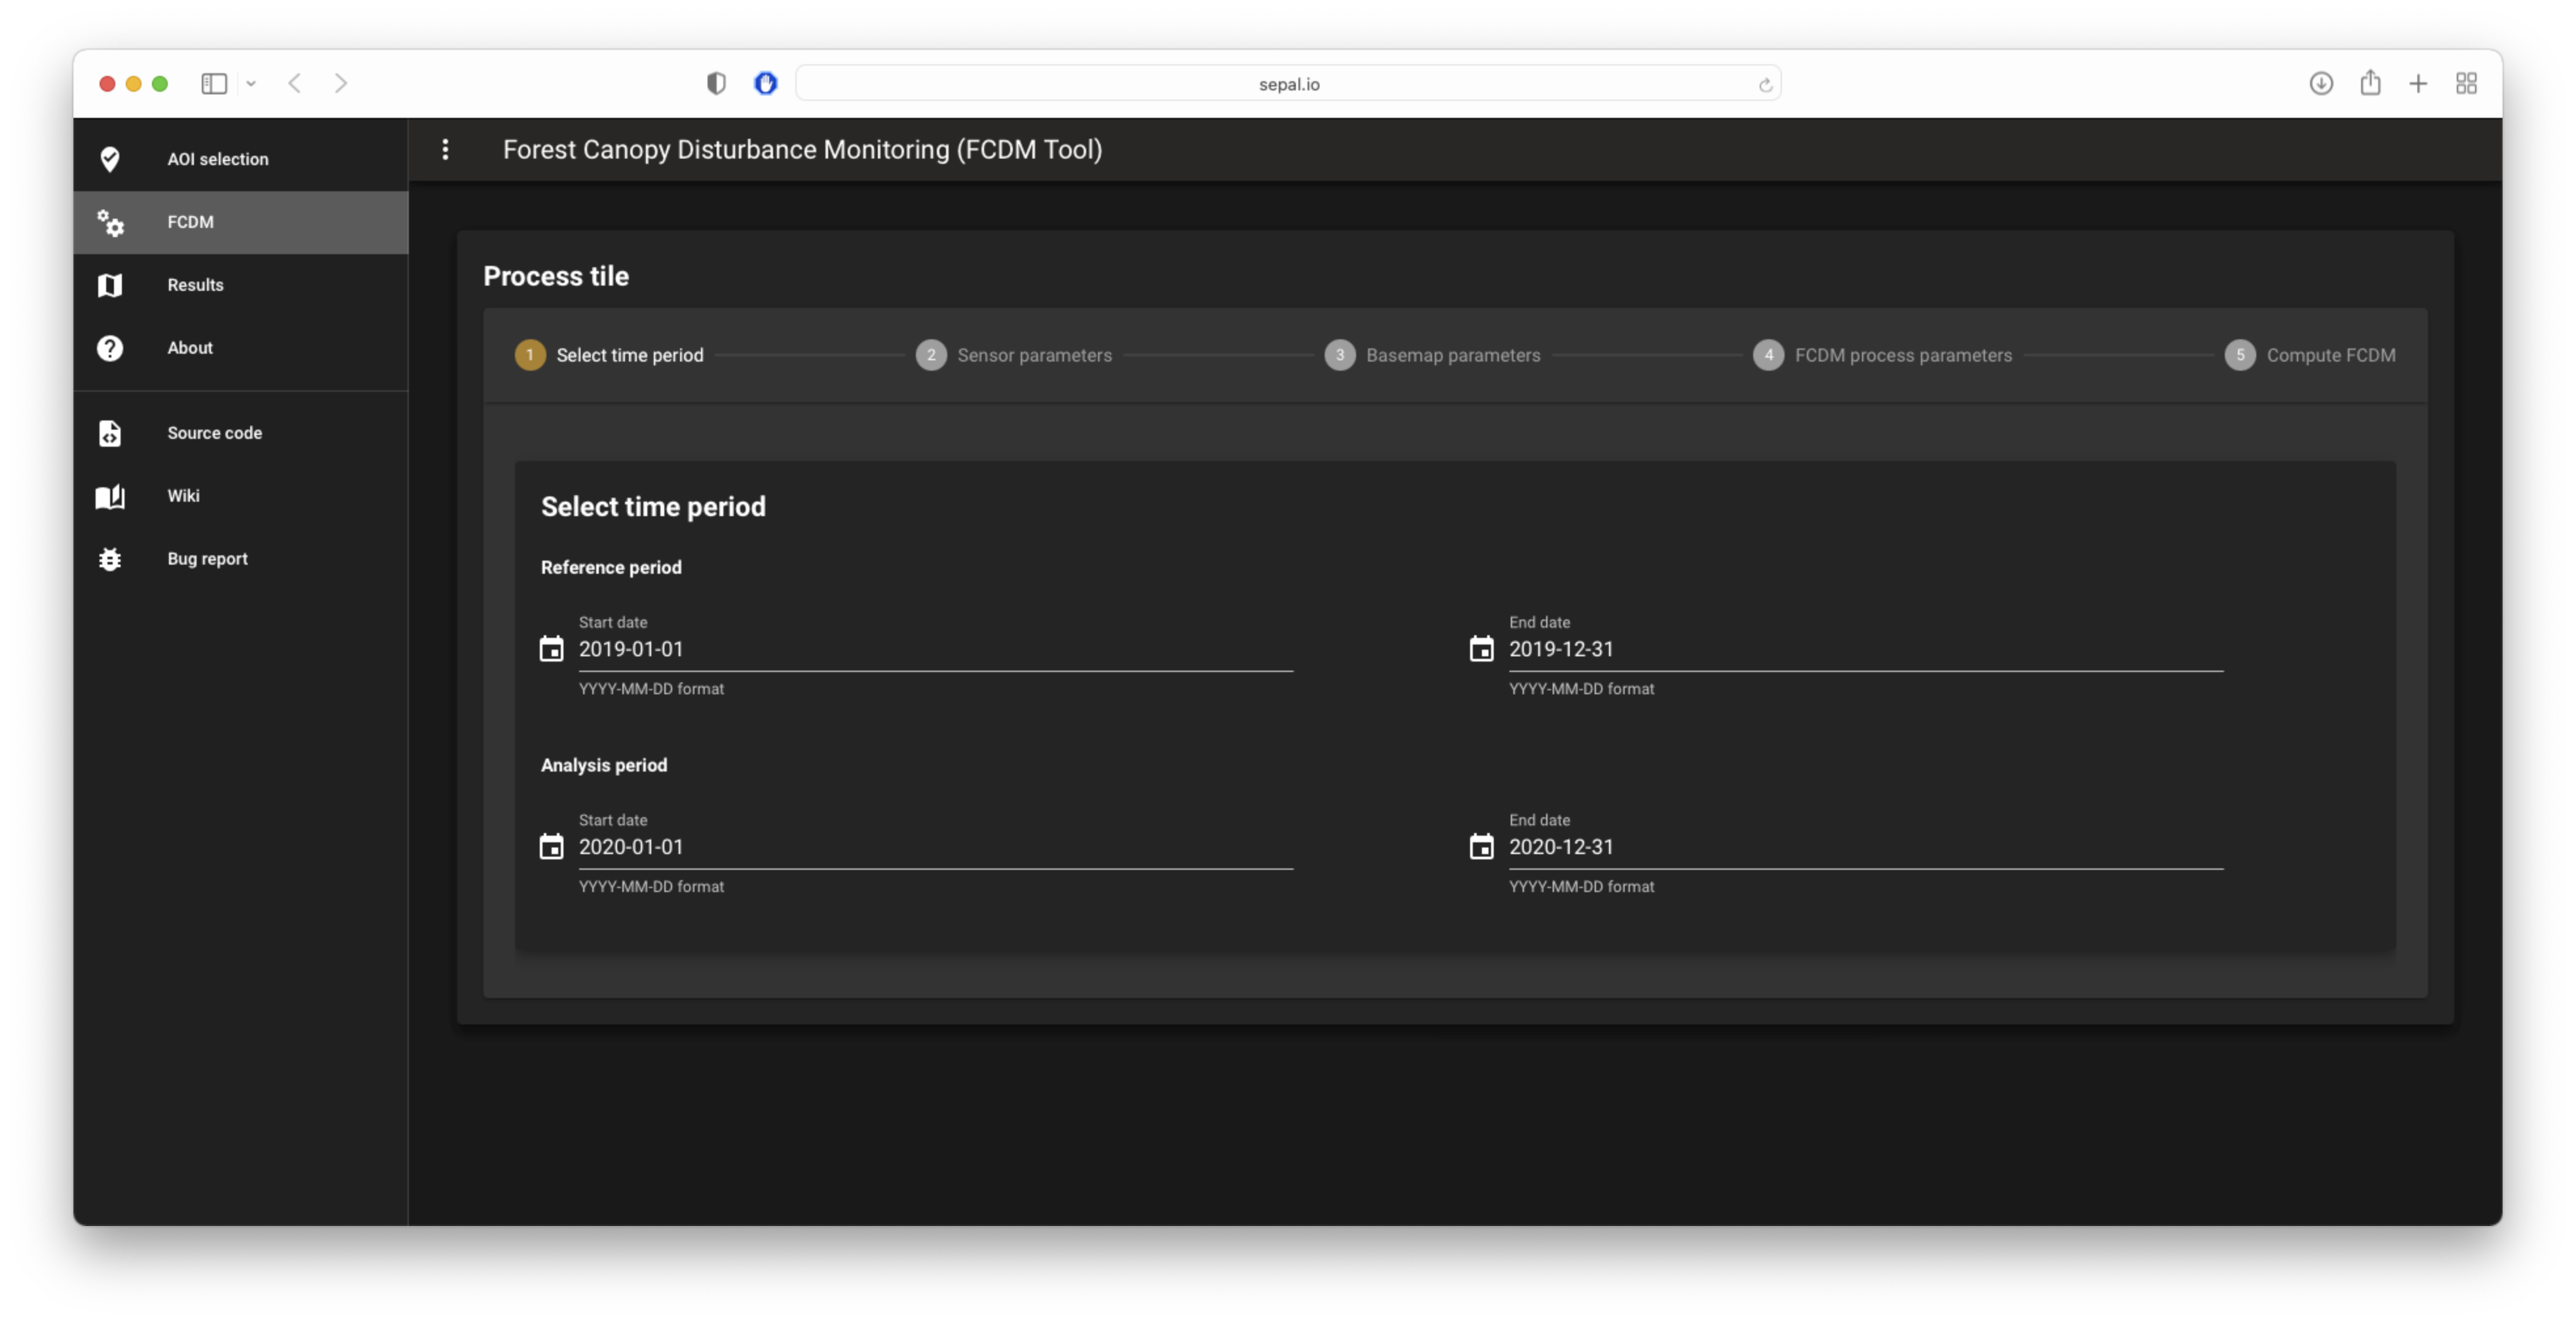Click the Bug report icon
This screenshot has width=2576, height=1323.
point(110,559)
